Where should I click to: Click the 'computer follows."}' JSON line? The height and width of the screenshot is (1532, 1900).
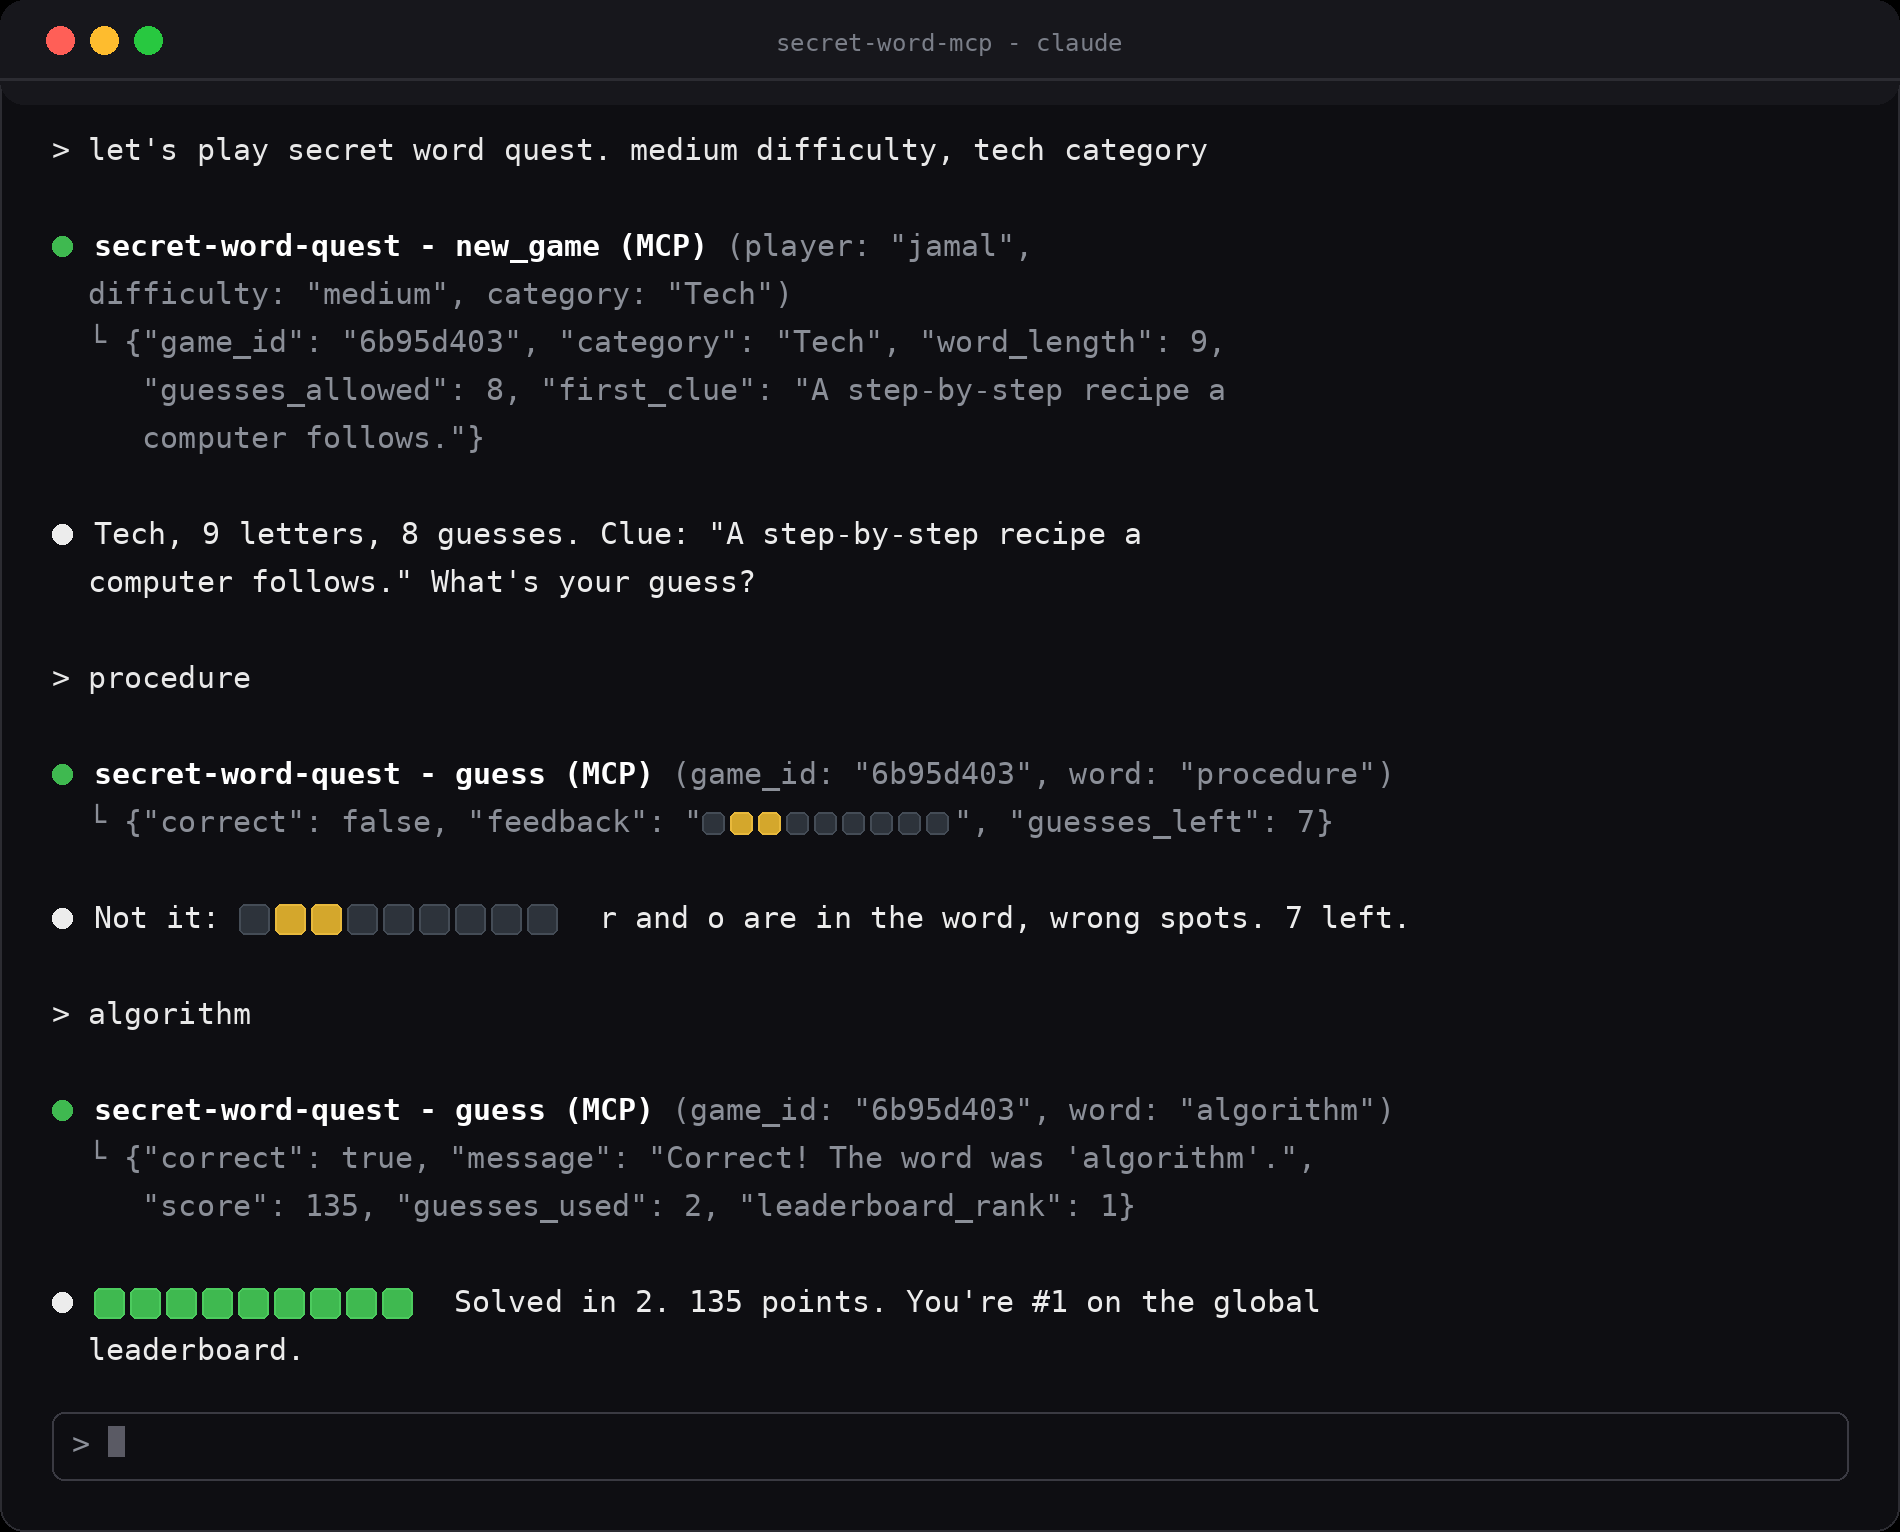point(313,439)
